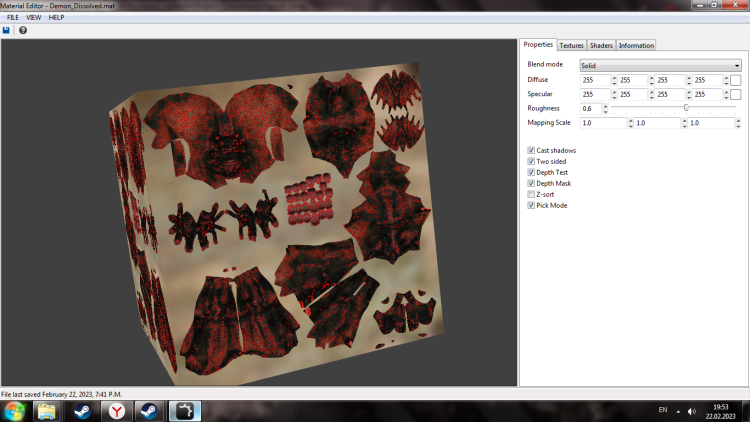Image resolution: width=750 pixels, height=422 pixels.
Task: Click the first Steam taskbar icon
Action: (x=82, y=410)
